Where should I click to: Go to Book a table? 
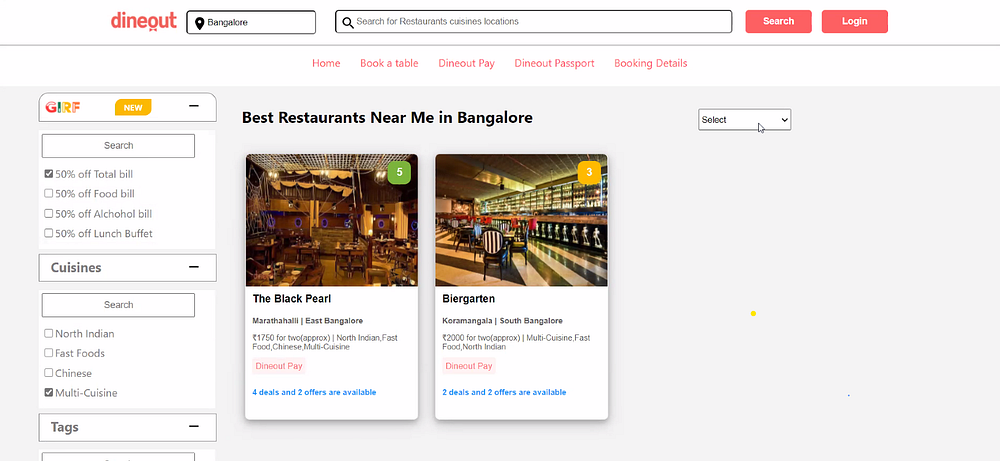(389, 63)
